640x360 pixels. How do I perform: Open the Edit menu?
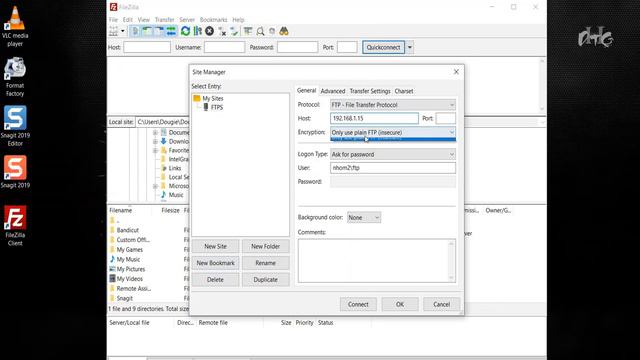128,20
